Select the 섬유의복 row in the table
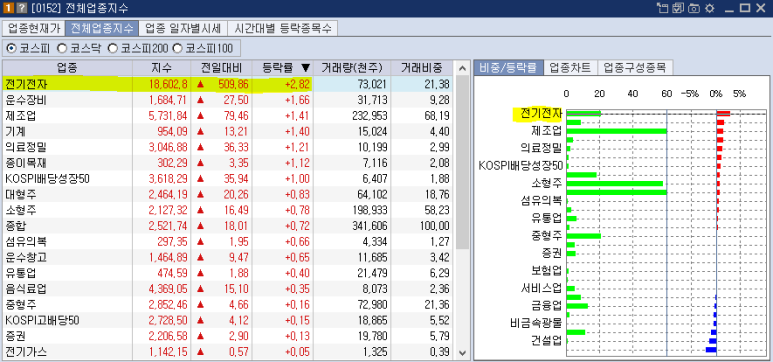Viewport: 773px width, 362px height. coord(227,242)
